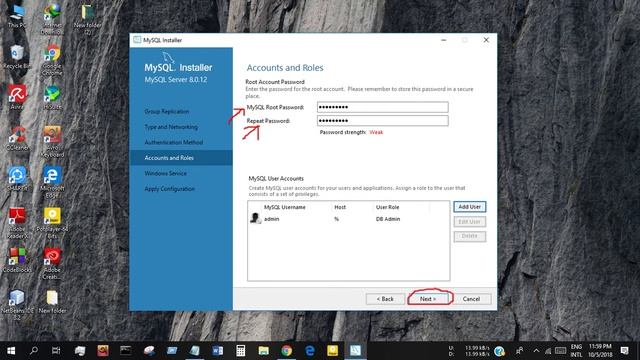The image size is (640, 360).
Task: Show hidden system tray icons
Action: click(536, 351)
